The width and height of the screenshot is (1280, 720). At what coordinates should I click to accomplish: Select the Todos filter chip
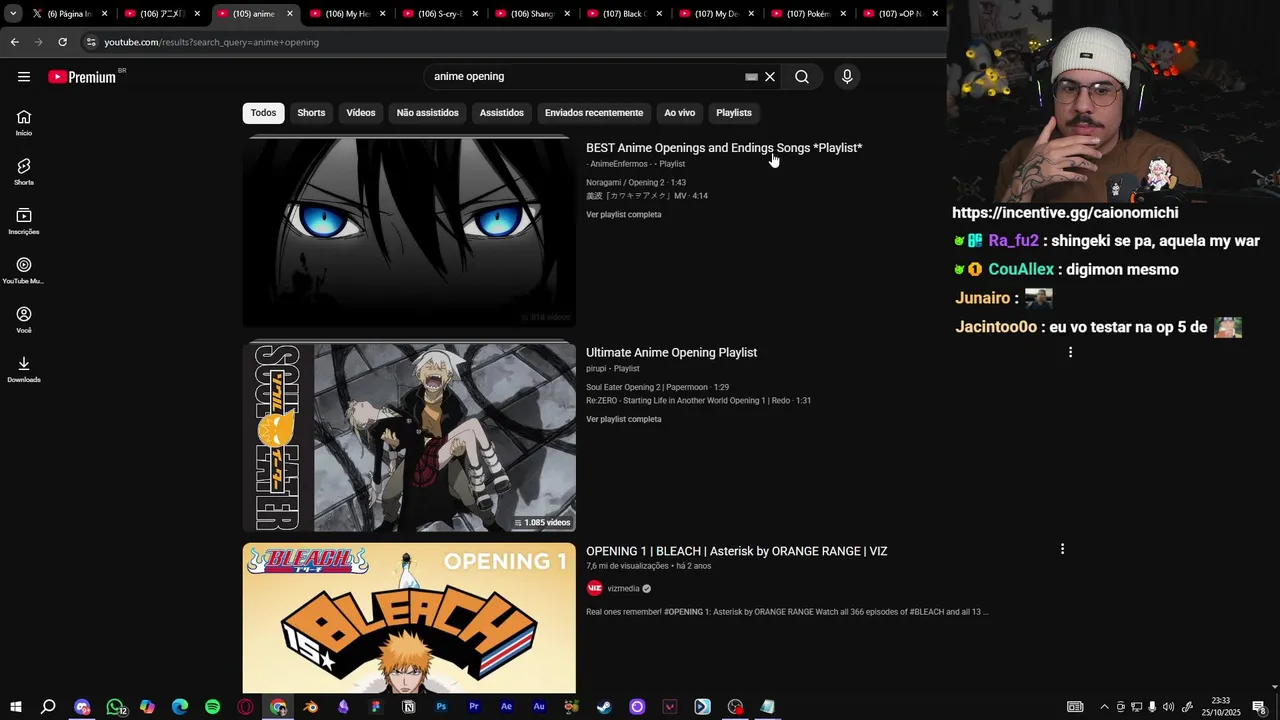pyautogui.click(x=263, y=113)
